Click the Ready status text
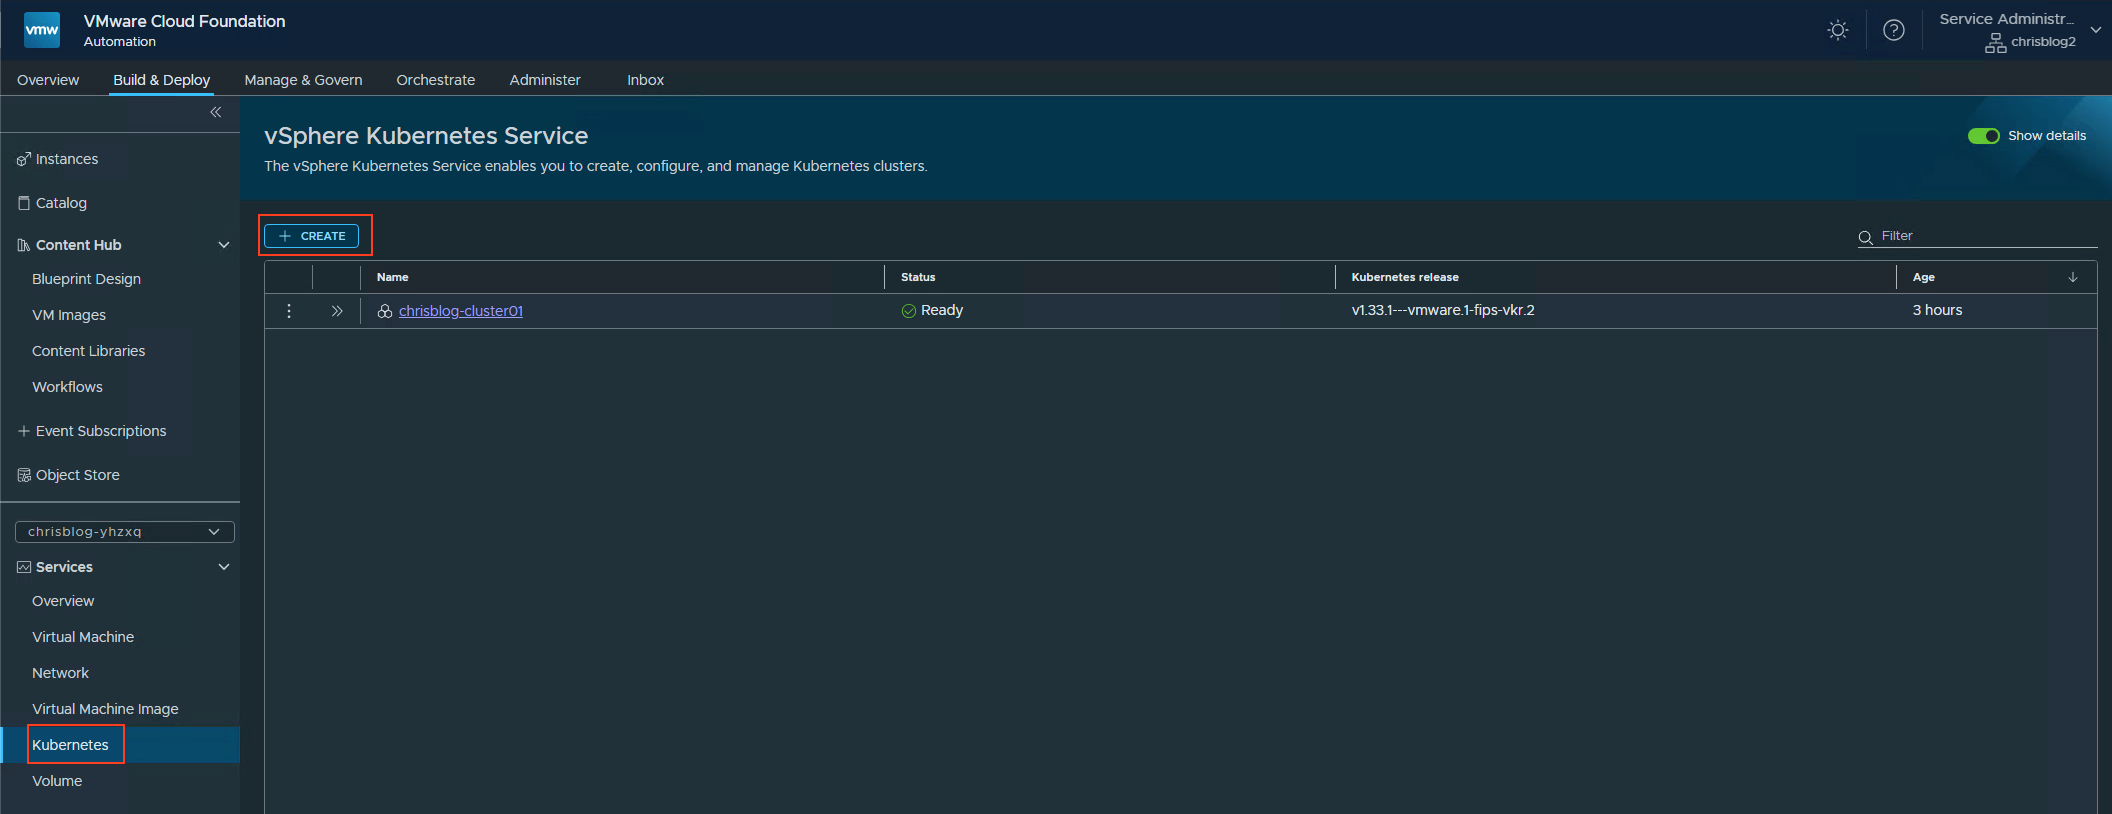This screenshot has height=814, width=2112. (x=942, y=310)
